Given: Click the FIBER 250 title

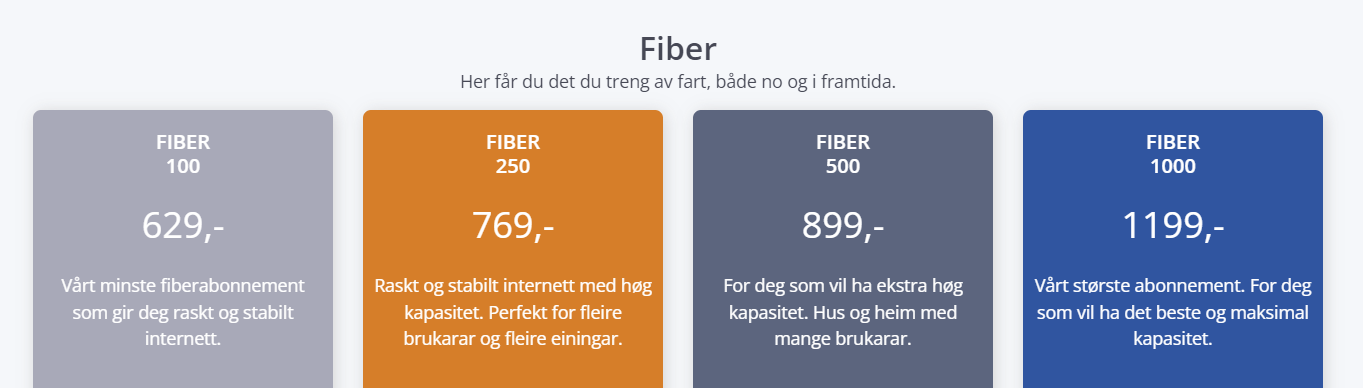Looking at the screenshot, I should click(513, 154).
